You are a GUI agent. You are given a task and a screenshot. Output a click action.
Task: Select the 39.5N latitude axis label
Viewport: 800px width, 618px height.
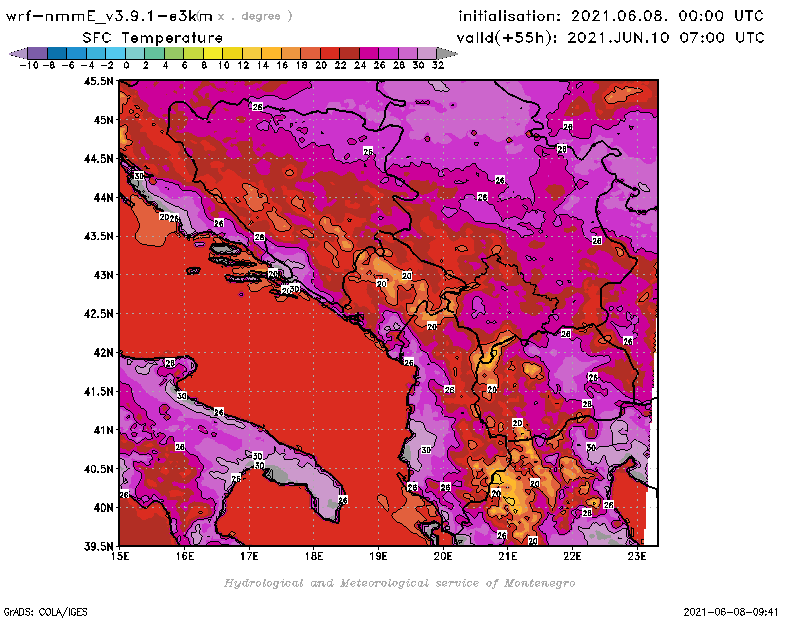point(98,547)
